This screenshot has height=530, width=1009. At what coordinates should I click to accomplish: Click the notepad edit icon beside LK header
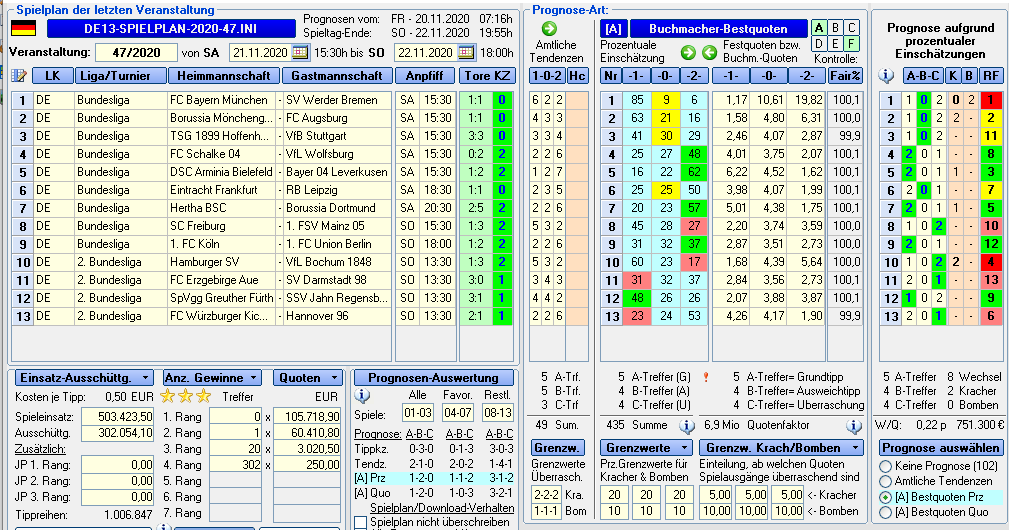click(x=19, y=76)
